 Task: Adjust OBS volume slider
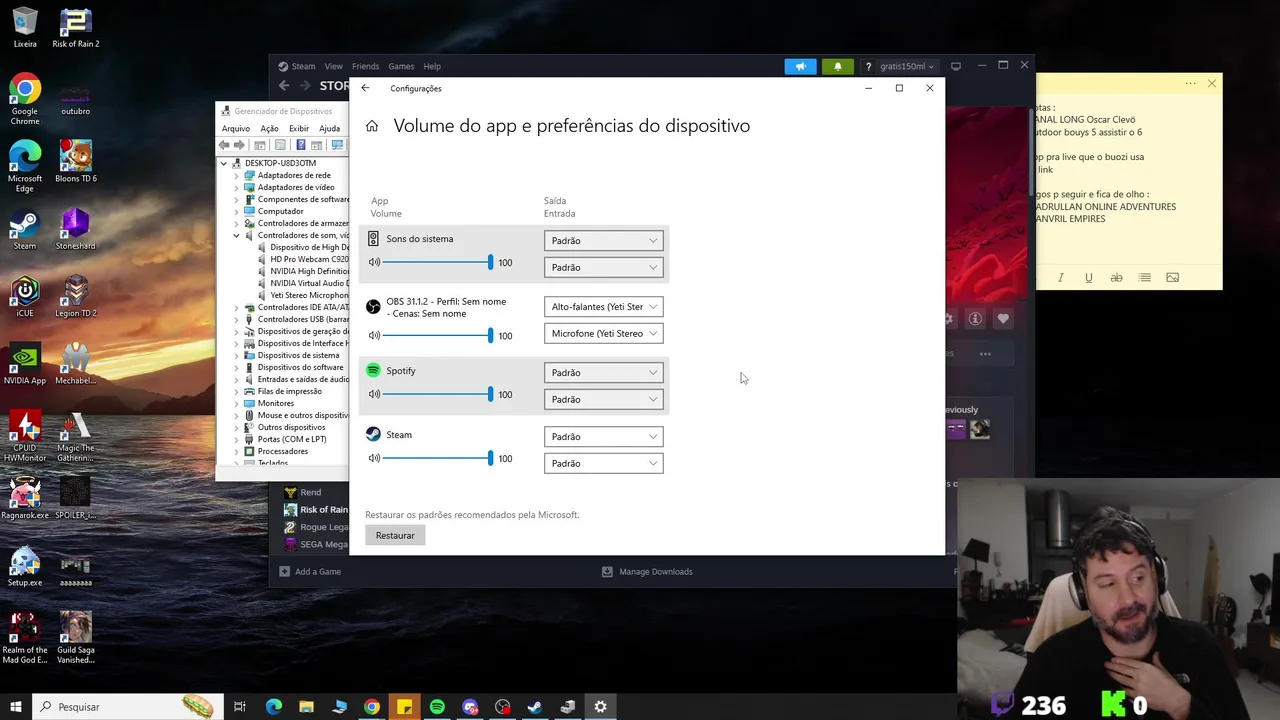coord(436,335)
